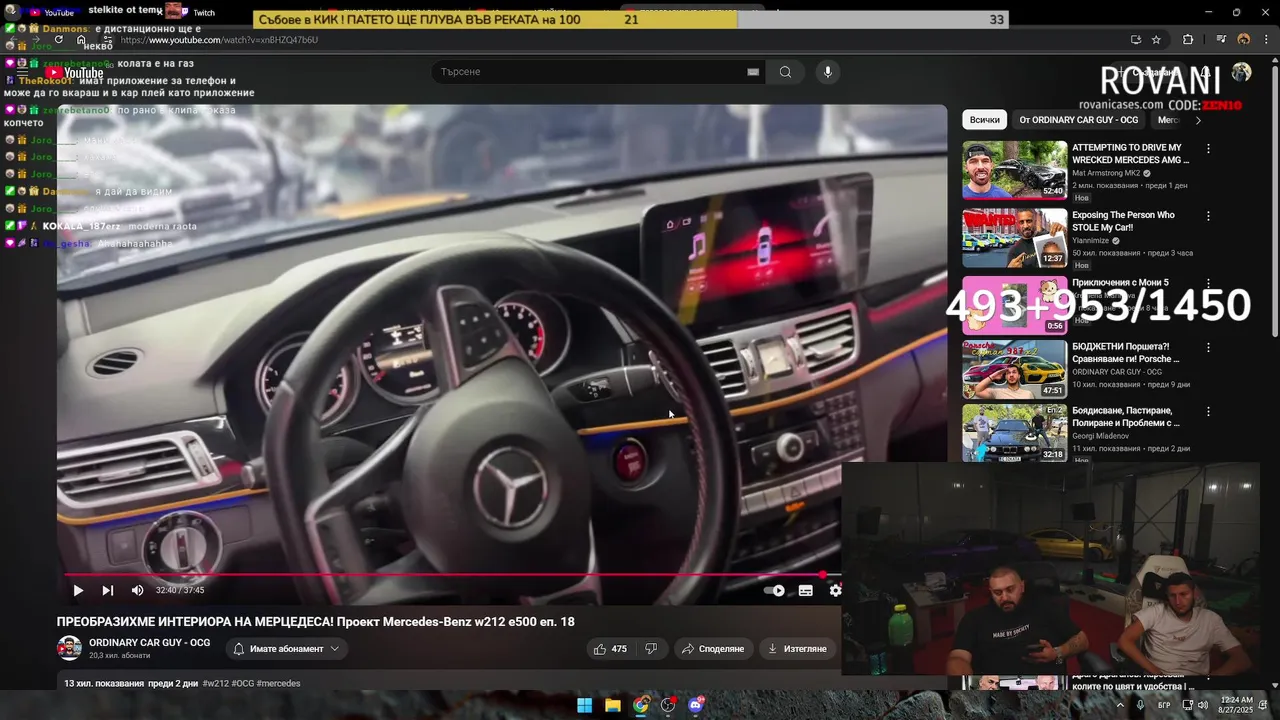
Task: Open YouTube account avatar
Action: tap(1241, 72)
